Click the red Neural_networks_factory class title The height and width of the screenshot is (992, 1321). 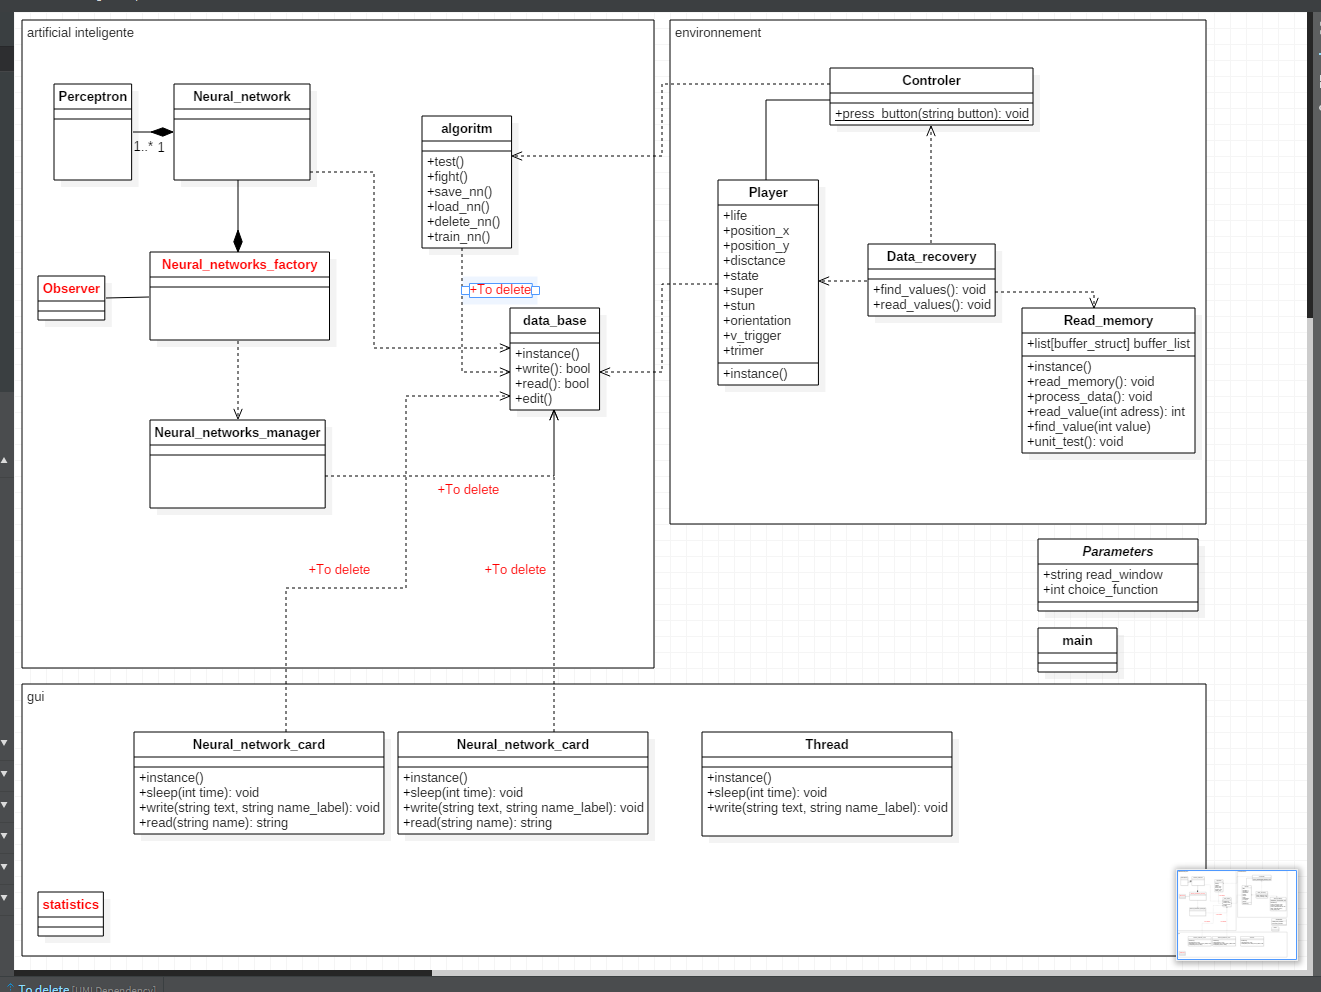pos(240,265)
